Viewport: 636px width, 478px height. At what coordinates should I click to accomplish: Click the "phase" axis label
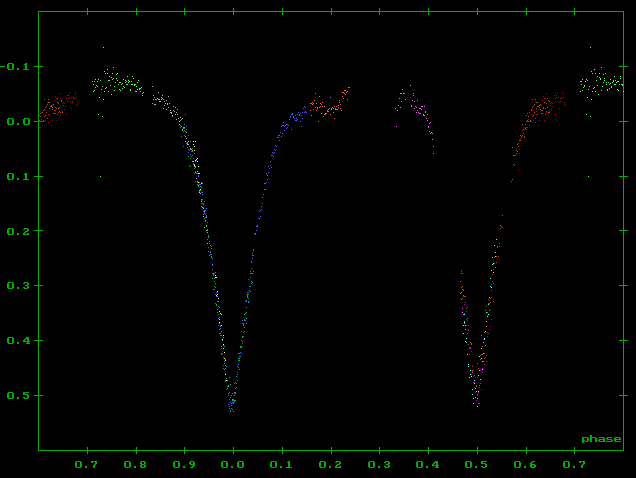click(601, 439)
